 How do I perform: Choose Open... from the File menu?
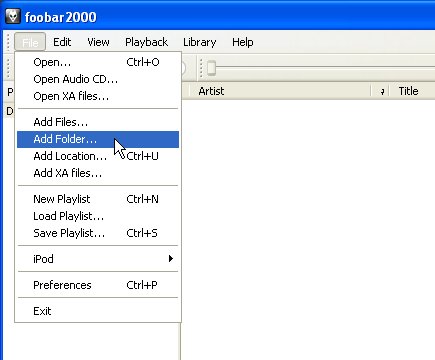pyautogui.click(x=98, y=62)
